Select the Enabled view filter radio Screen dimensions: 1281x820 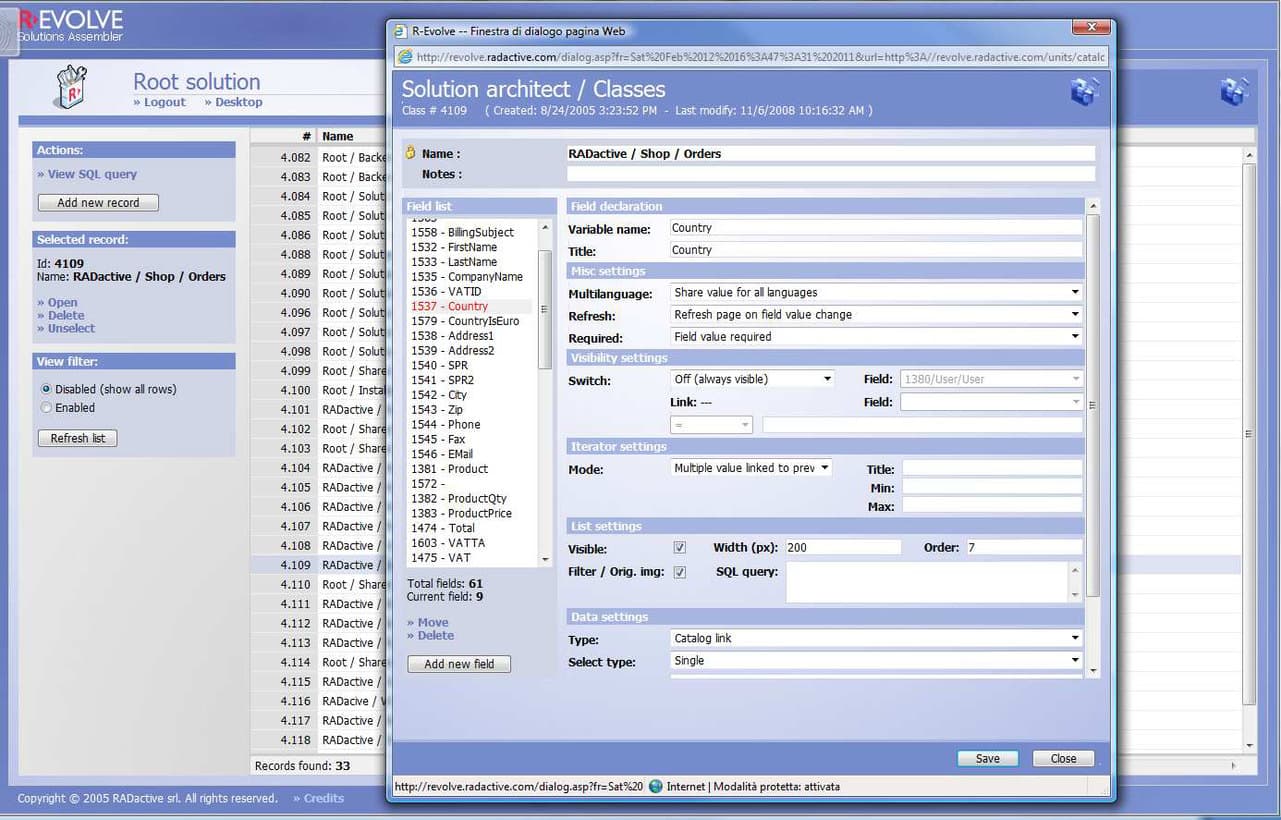pos(46,408)
